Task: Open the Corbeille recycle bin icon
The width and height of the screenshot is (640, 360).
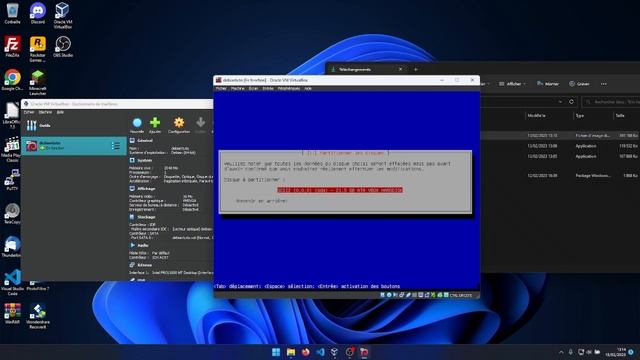Action: pyautogui.click(x=12, y=13)
